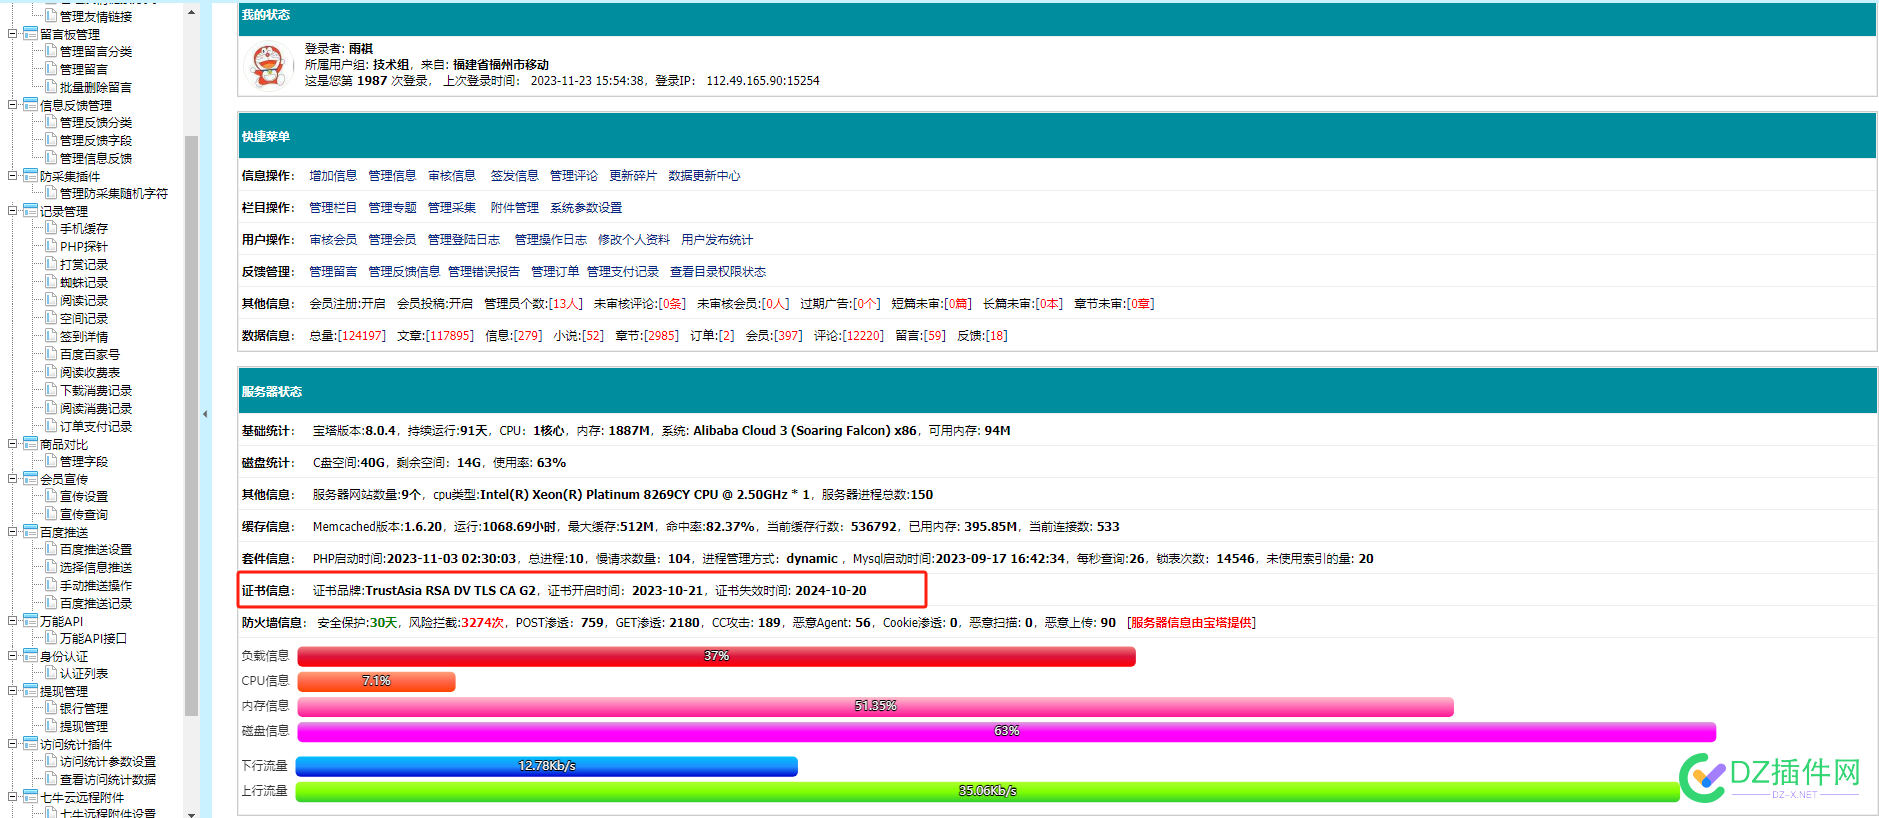Collapse the 会员宣传 tree node
This screenshot has height=818, width=1879.
[13, 479]
